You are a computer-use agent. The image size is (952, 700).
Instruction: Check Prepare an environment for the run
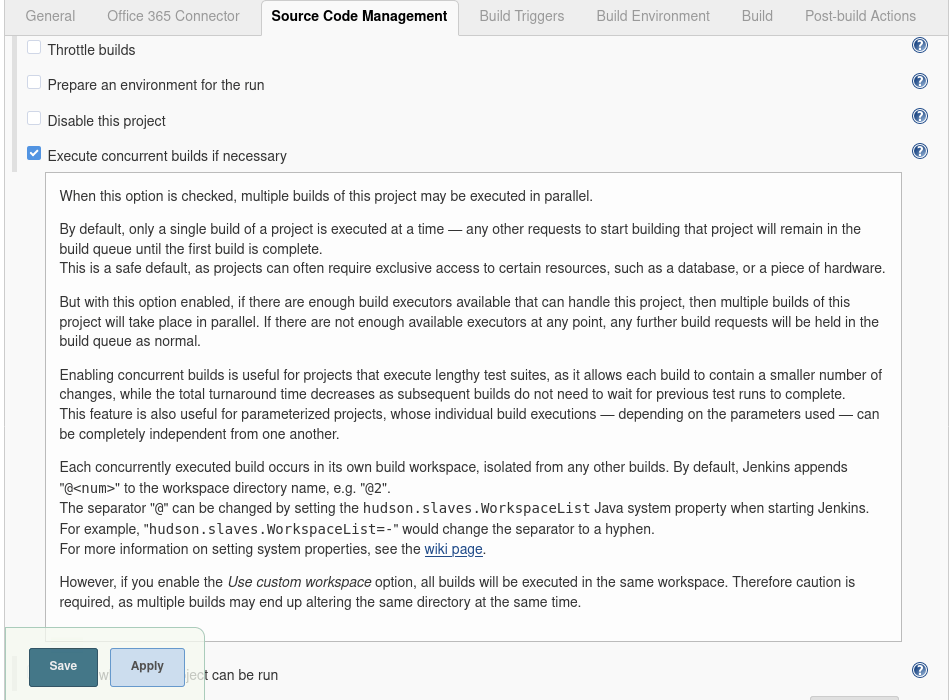(x=33, y=81)
